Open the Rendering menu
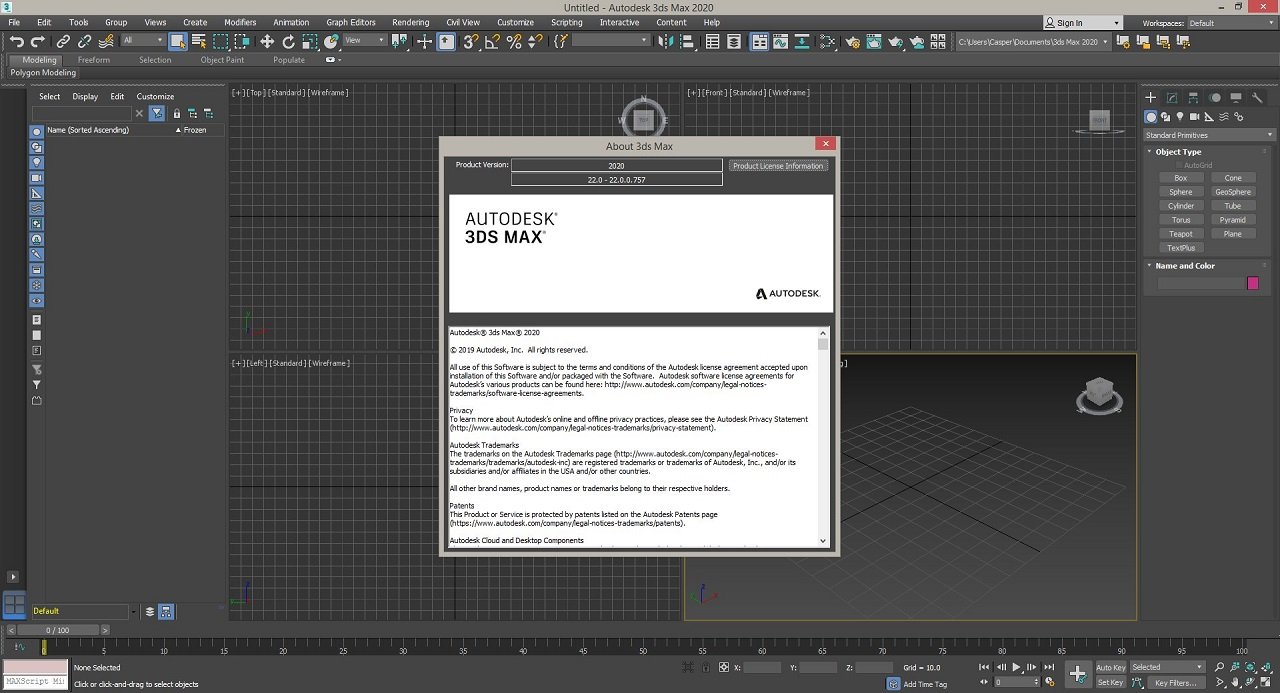The width and height of the screenshot is (1280, 693). coord(410,22)
